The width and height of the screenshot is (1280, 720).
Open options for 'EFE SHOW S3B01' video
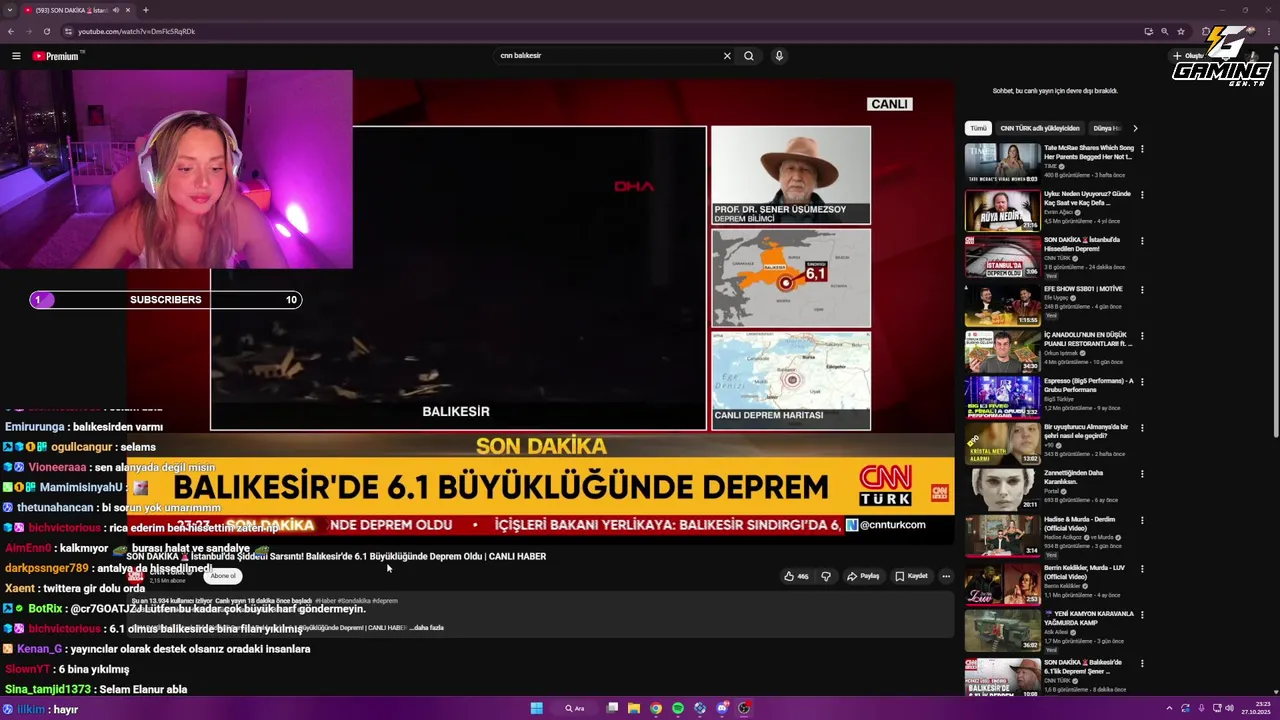pyautogui.click(x=1142, y=290)
